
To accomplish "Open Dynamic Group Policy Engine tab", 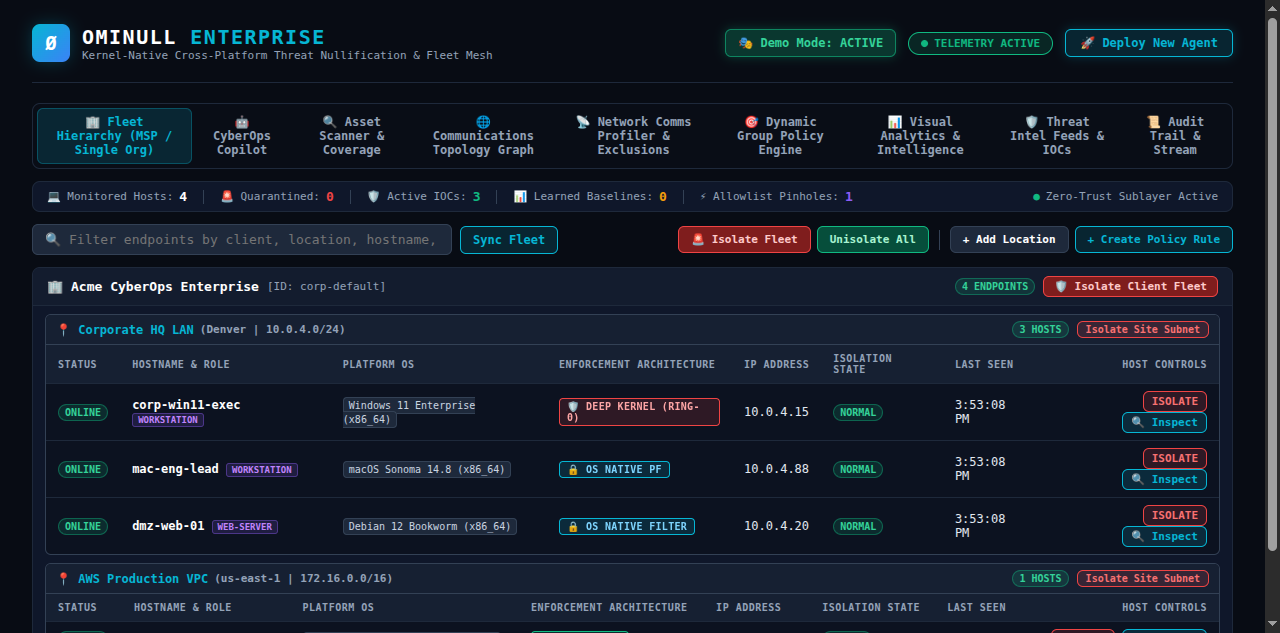I will [x=780, y=136].
